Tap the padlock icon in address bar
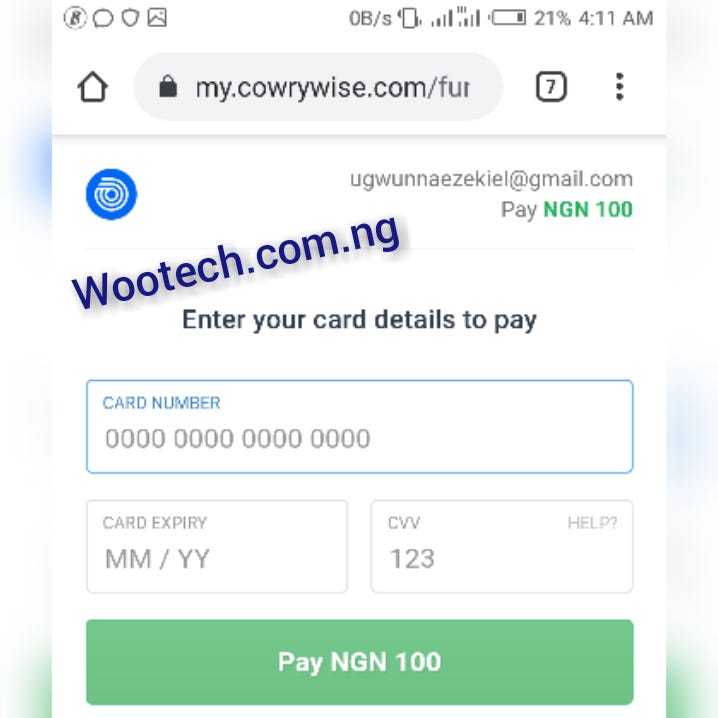Viewport: 718px width, 718px height. point(168,86)
